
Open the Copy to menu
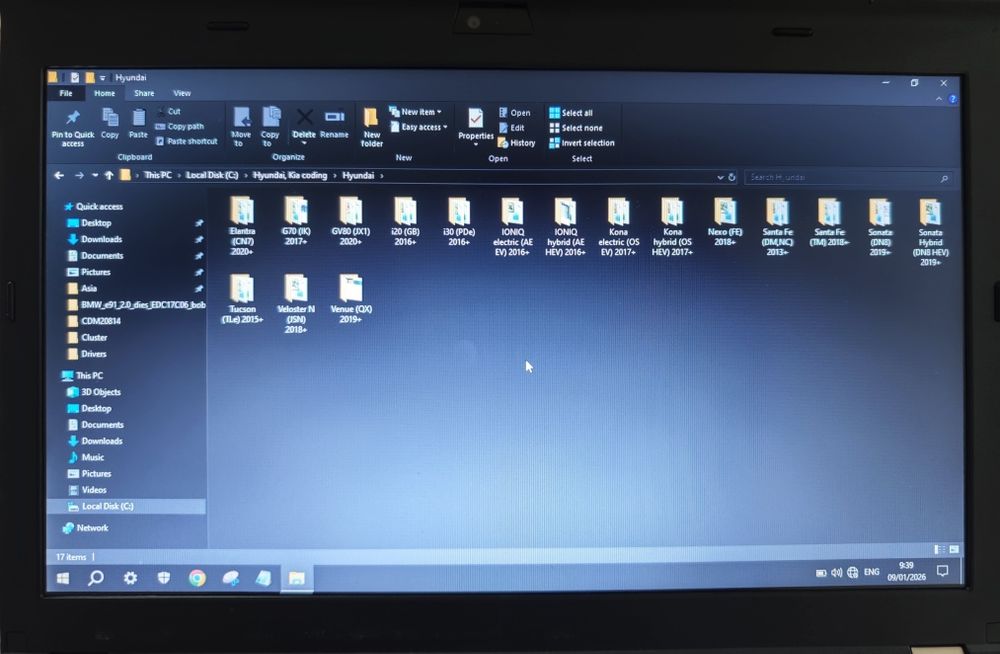pos(270,127)
